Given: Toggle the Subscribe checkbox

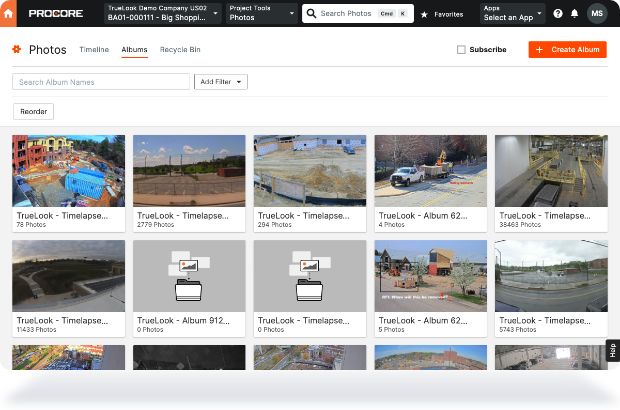Looking at the screenshot, I should point(461,49).
